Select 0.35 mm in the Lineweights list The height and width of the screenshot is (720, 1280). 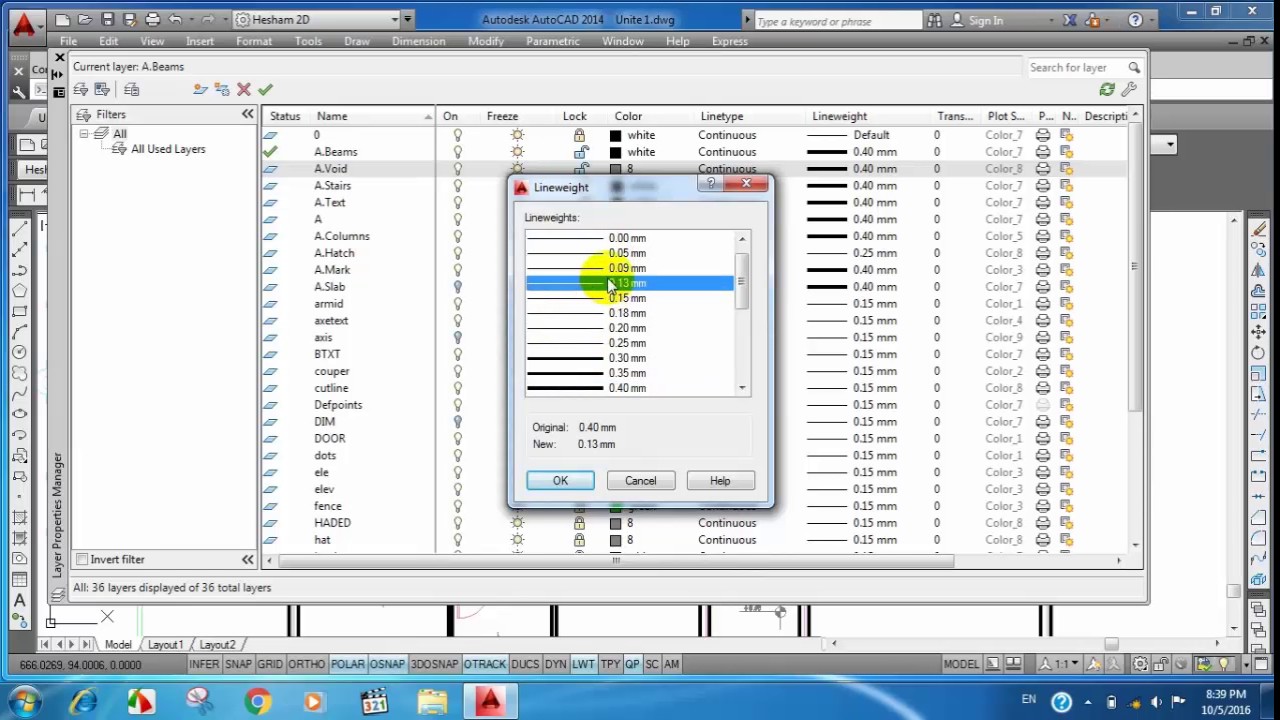[x=629, y=373]
